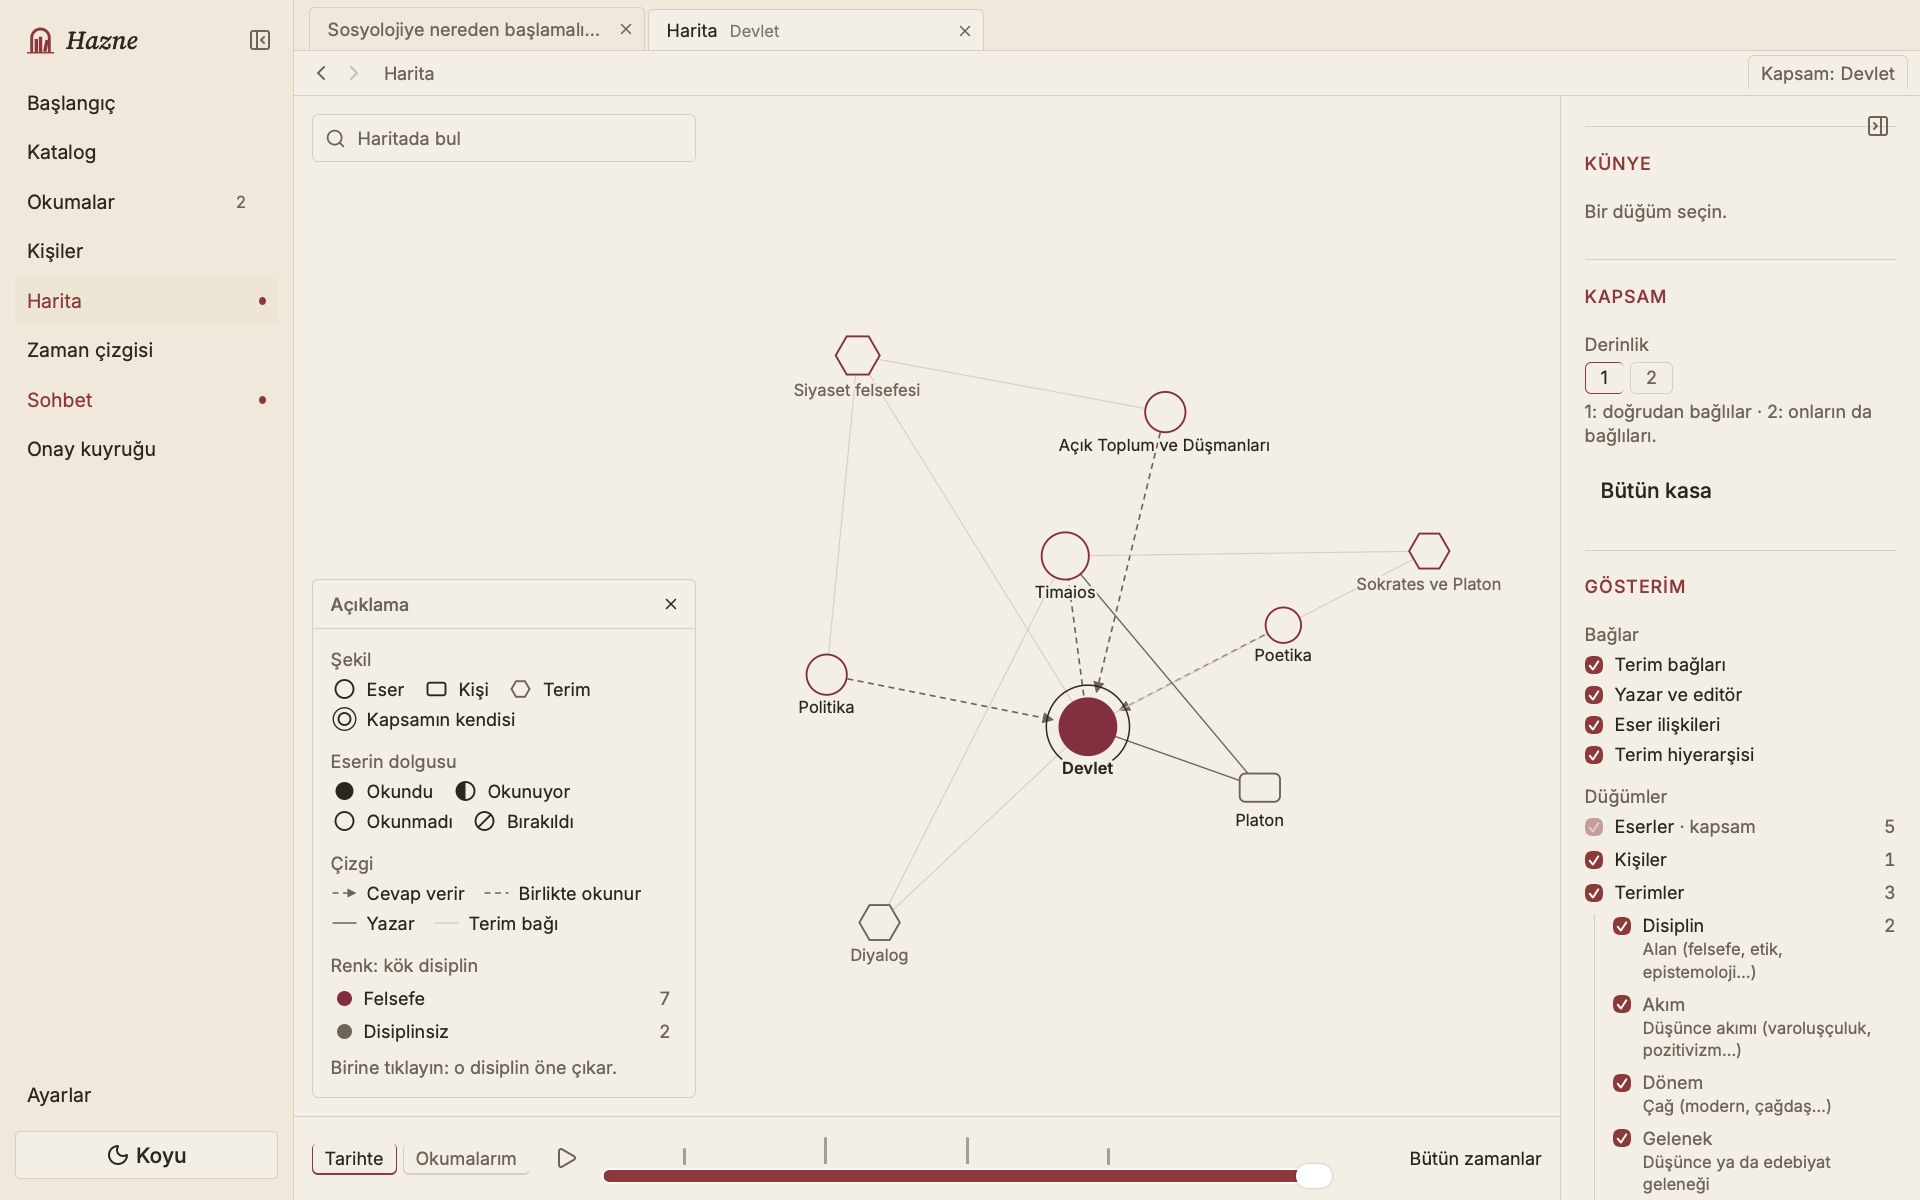
Task: Click the timeline slider handle
Action: [1314, 1176]
